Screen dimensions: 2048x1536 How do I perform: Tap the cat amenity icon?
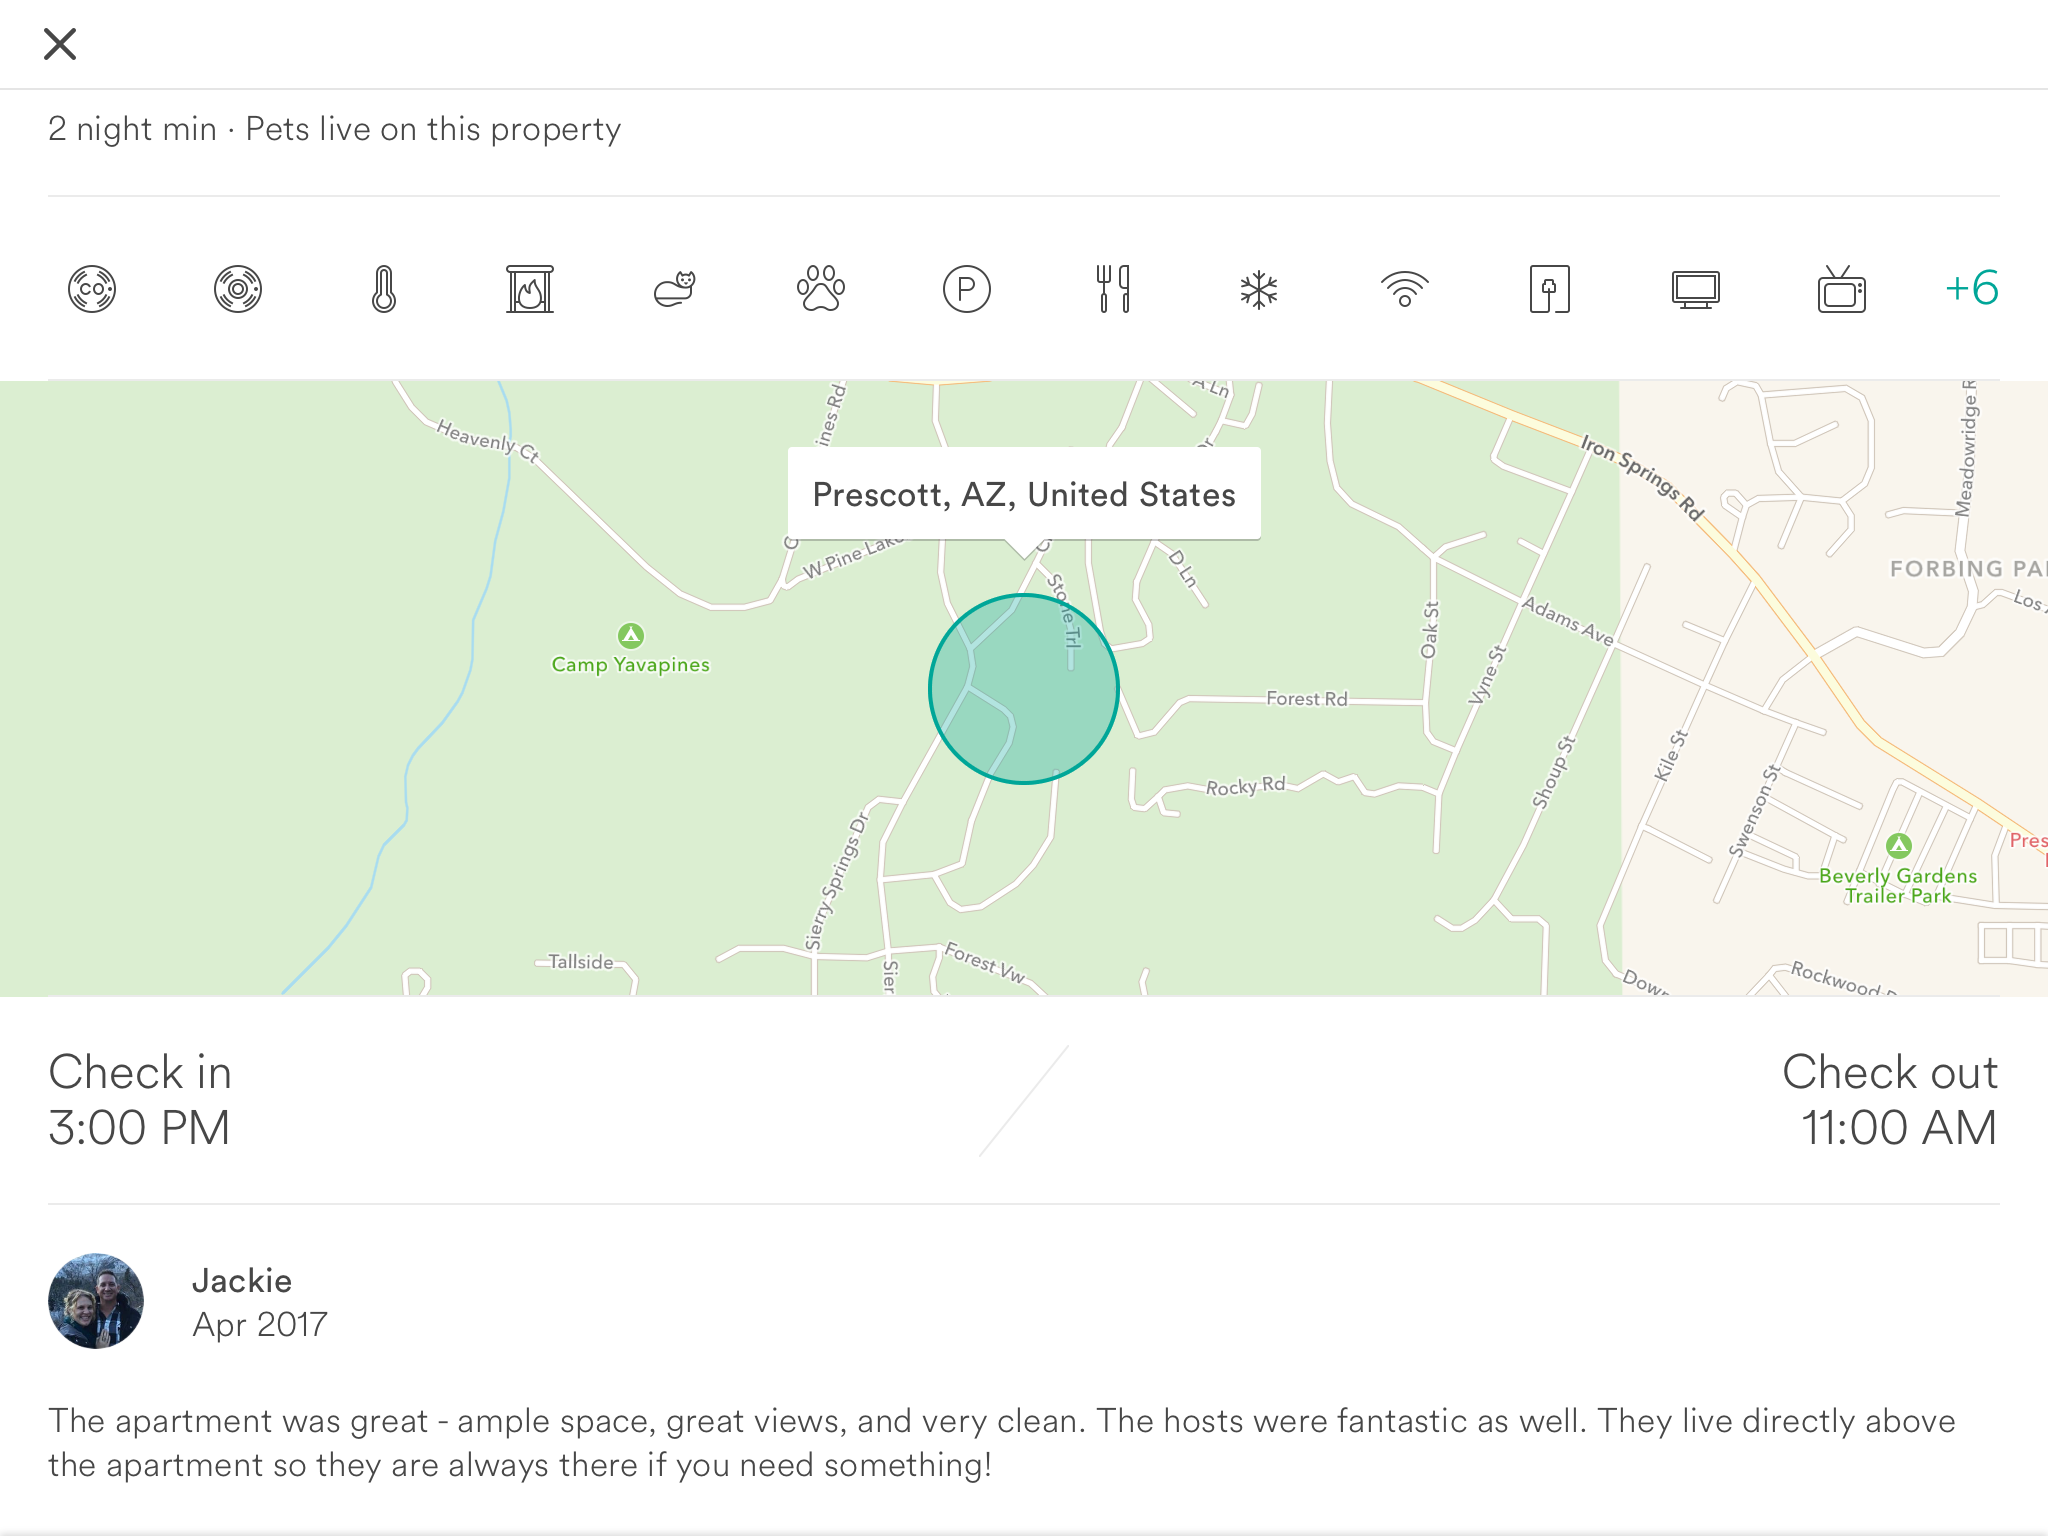pyautogui.click(x=675, y=290)
